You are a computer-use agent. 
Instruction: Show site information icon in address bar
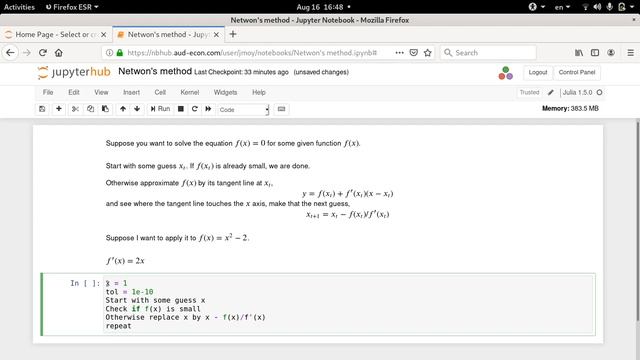[109, 53]
